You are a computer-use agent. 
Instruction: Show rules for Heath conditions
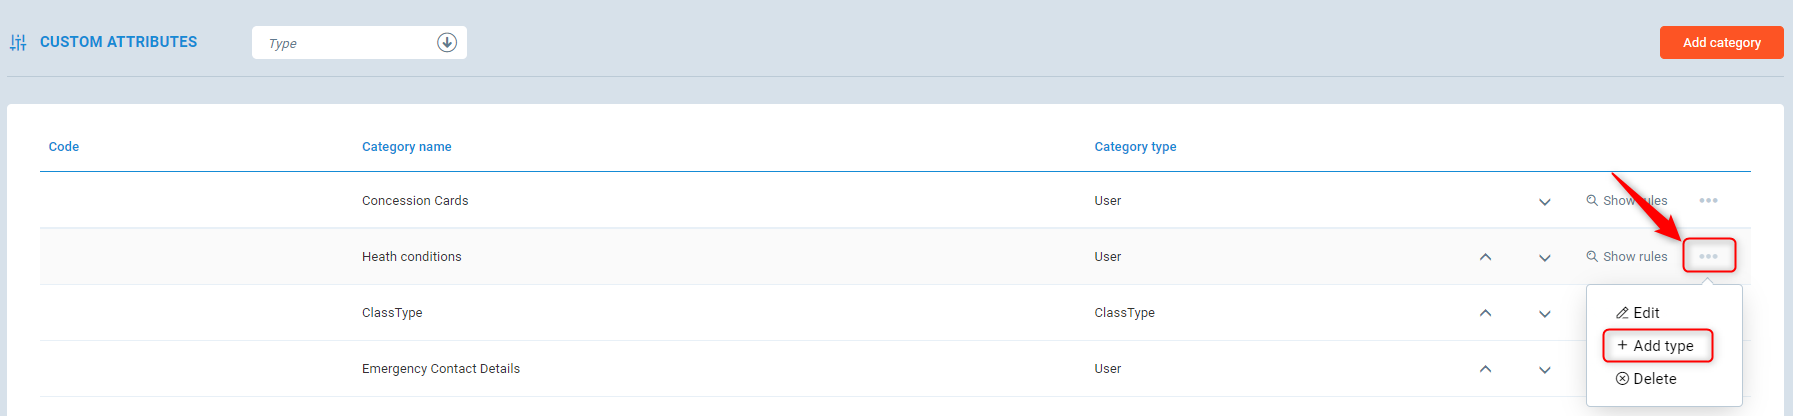(1627, 257)
